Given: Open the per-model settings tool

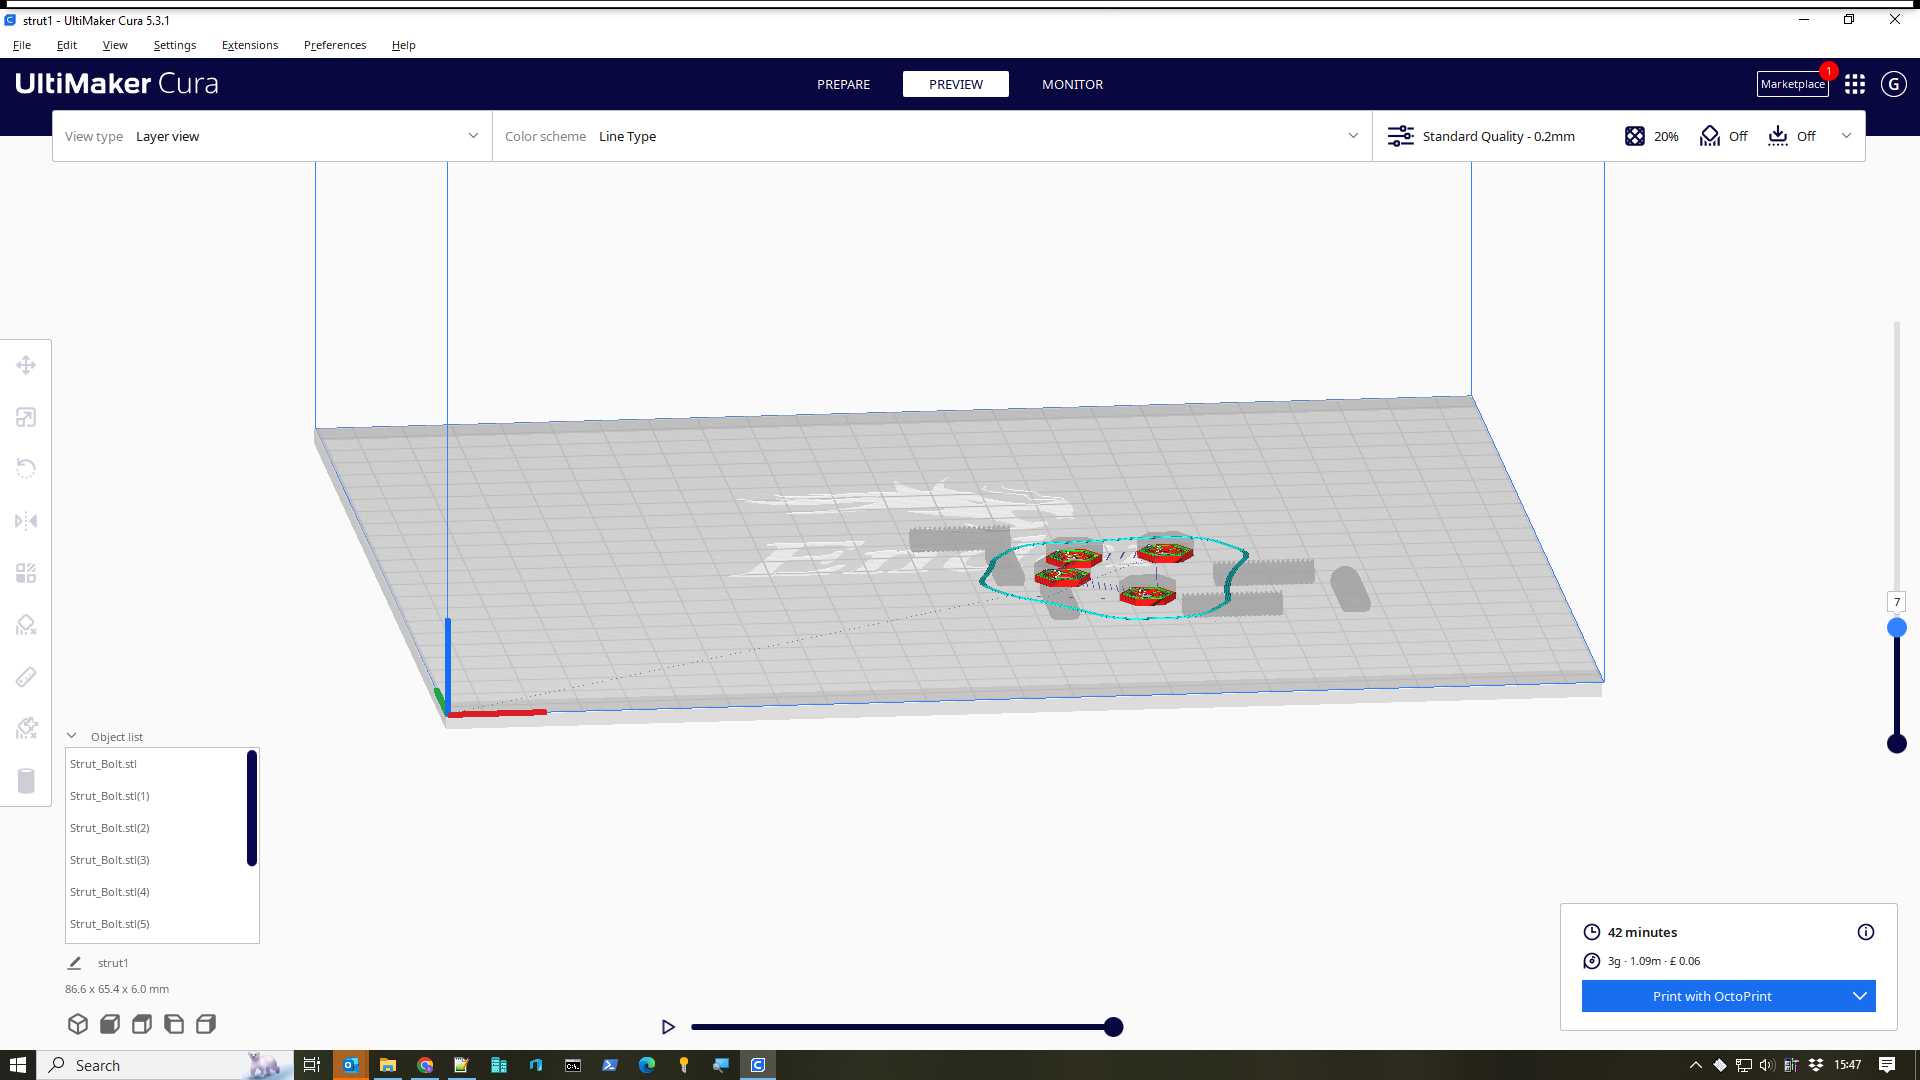Looking at the screenshot, I should point(25,572).
